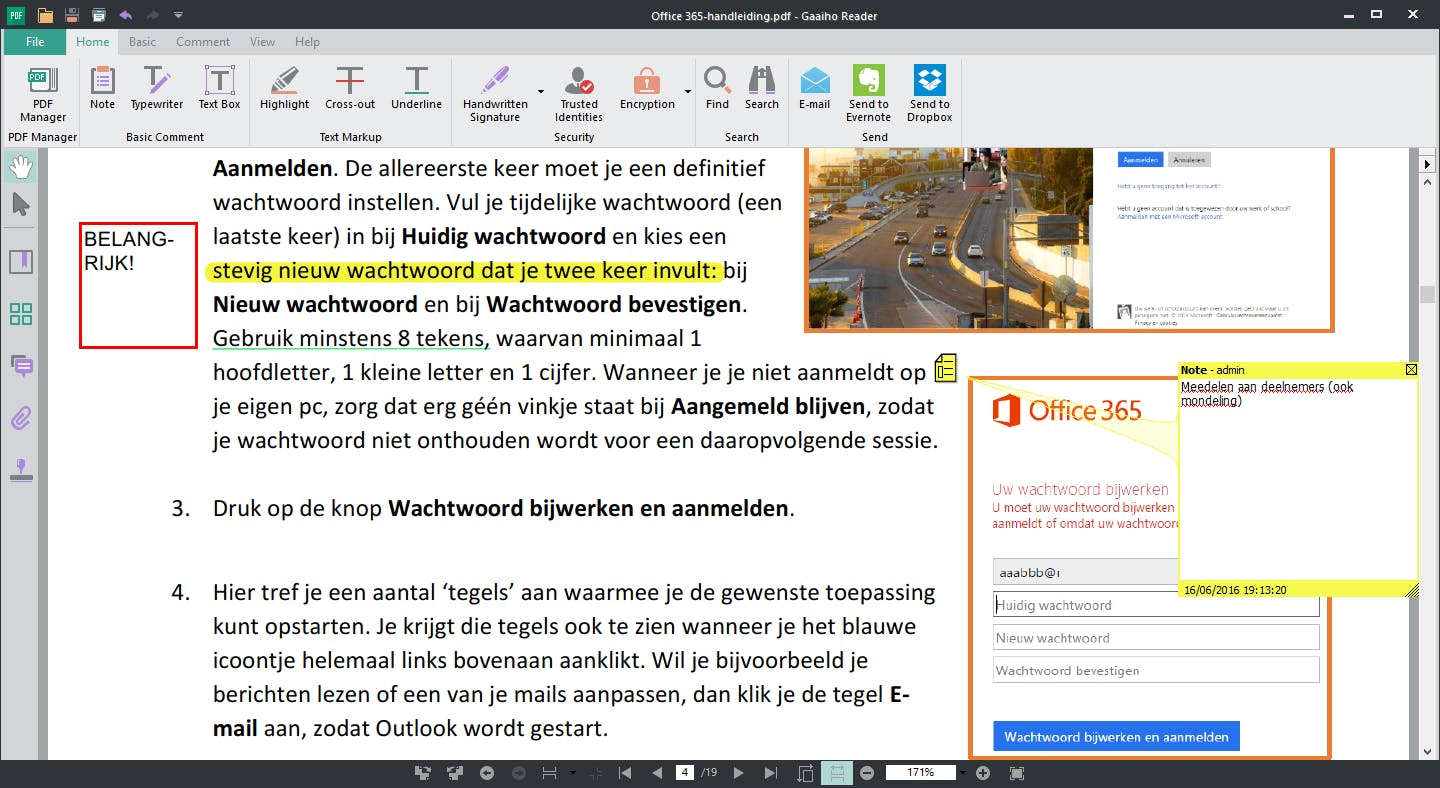Pick the Cross-out markup tool
Image resolution: width=1440 pixels, height=788 pixels.
[350, 89]
